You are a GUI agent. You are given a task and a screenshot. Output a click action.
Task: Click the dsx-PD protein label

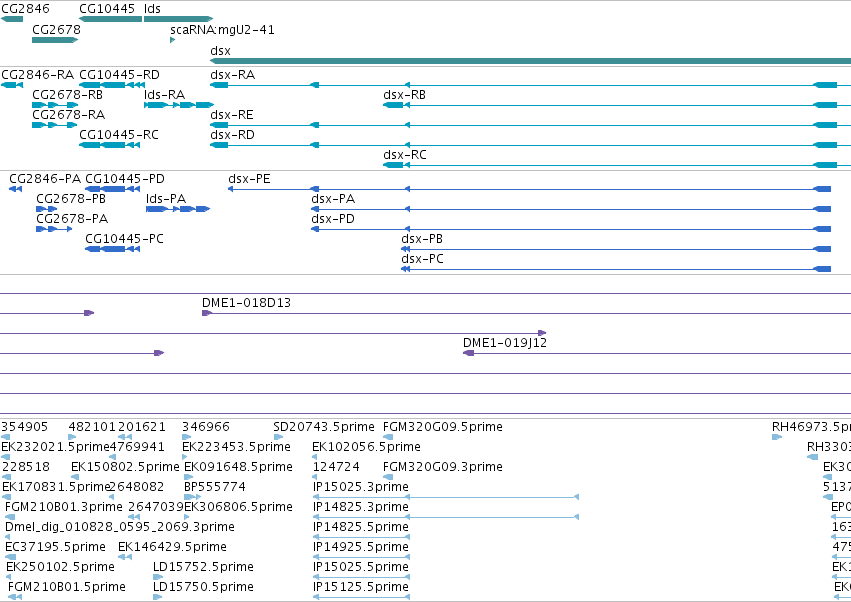pos(333,219)
